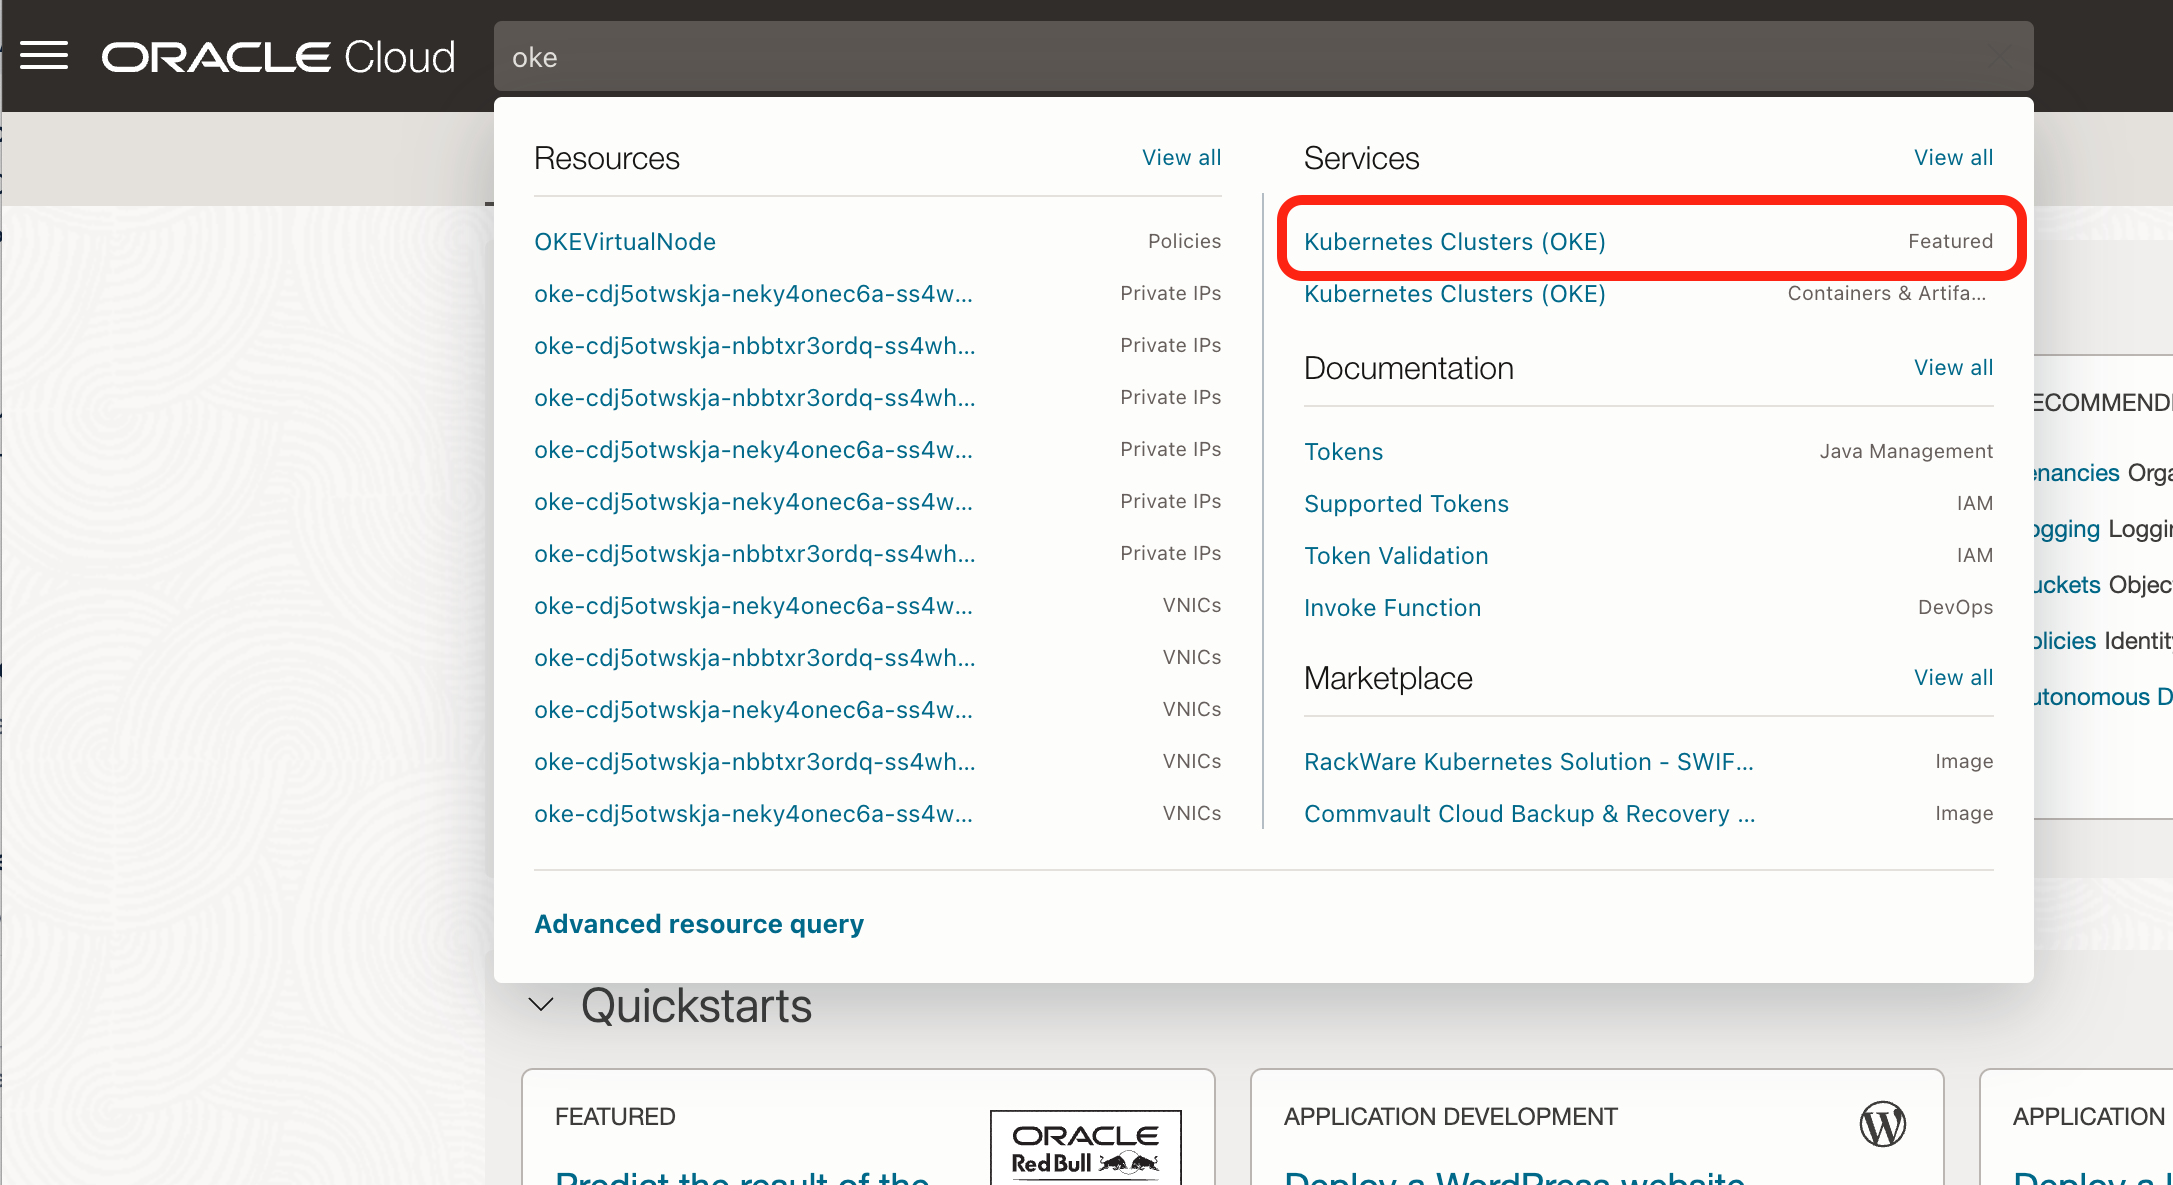Open the hamburger navigation menu

[44, 56]
